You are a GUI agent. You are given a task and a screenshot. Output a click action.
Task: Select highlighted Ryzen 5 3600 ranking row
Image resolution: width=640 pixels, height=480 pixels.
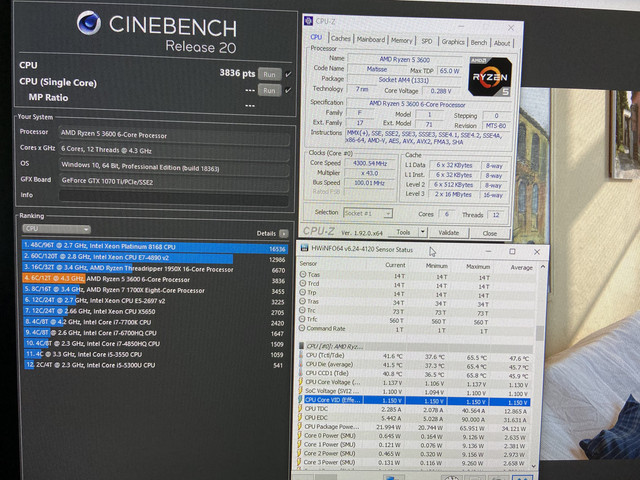(154, 280)
